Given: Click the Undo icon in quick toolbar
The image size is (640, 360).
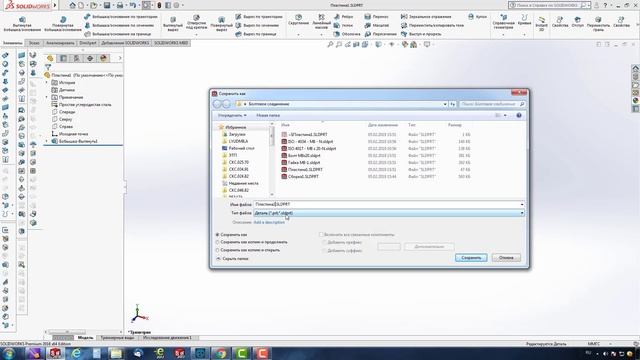Looking at the screenshot, I should pos(133,5).
